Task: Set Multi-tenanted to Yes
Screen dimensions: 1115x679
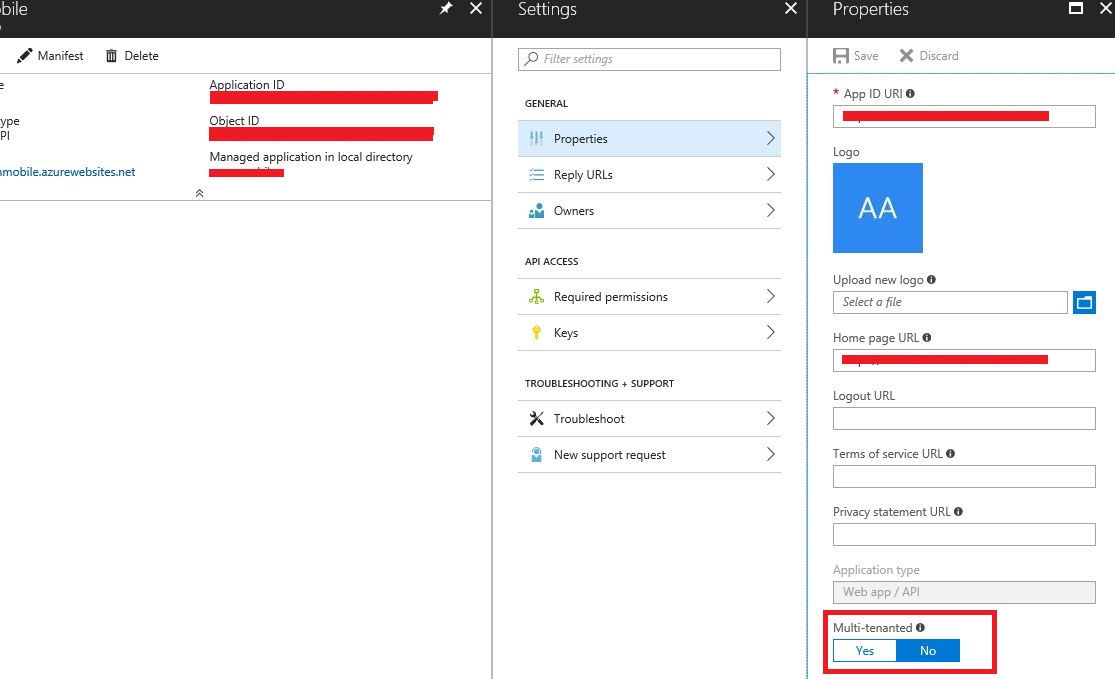Action: point(865,651)
